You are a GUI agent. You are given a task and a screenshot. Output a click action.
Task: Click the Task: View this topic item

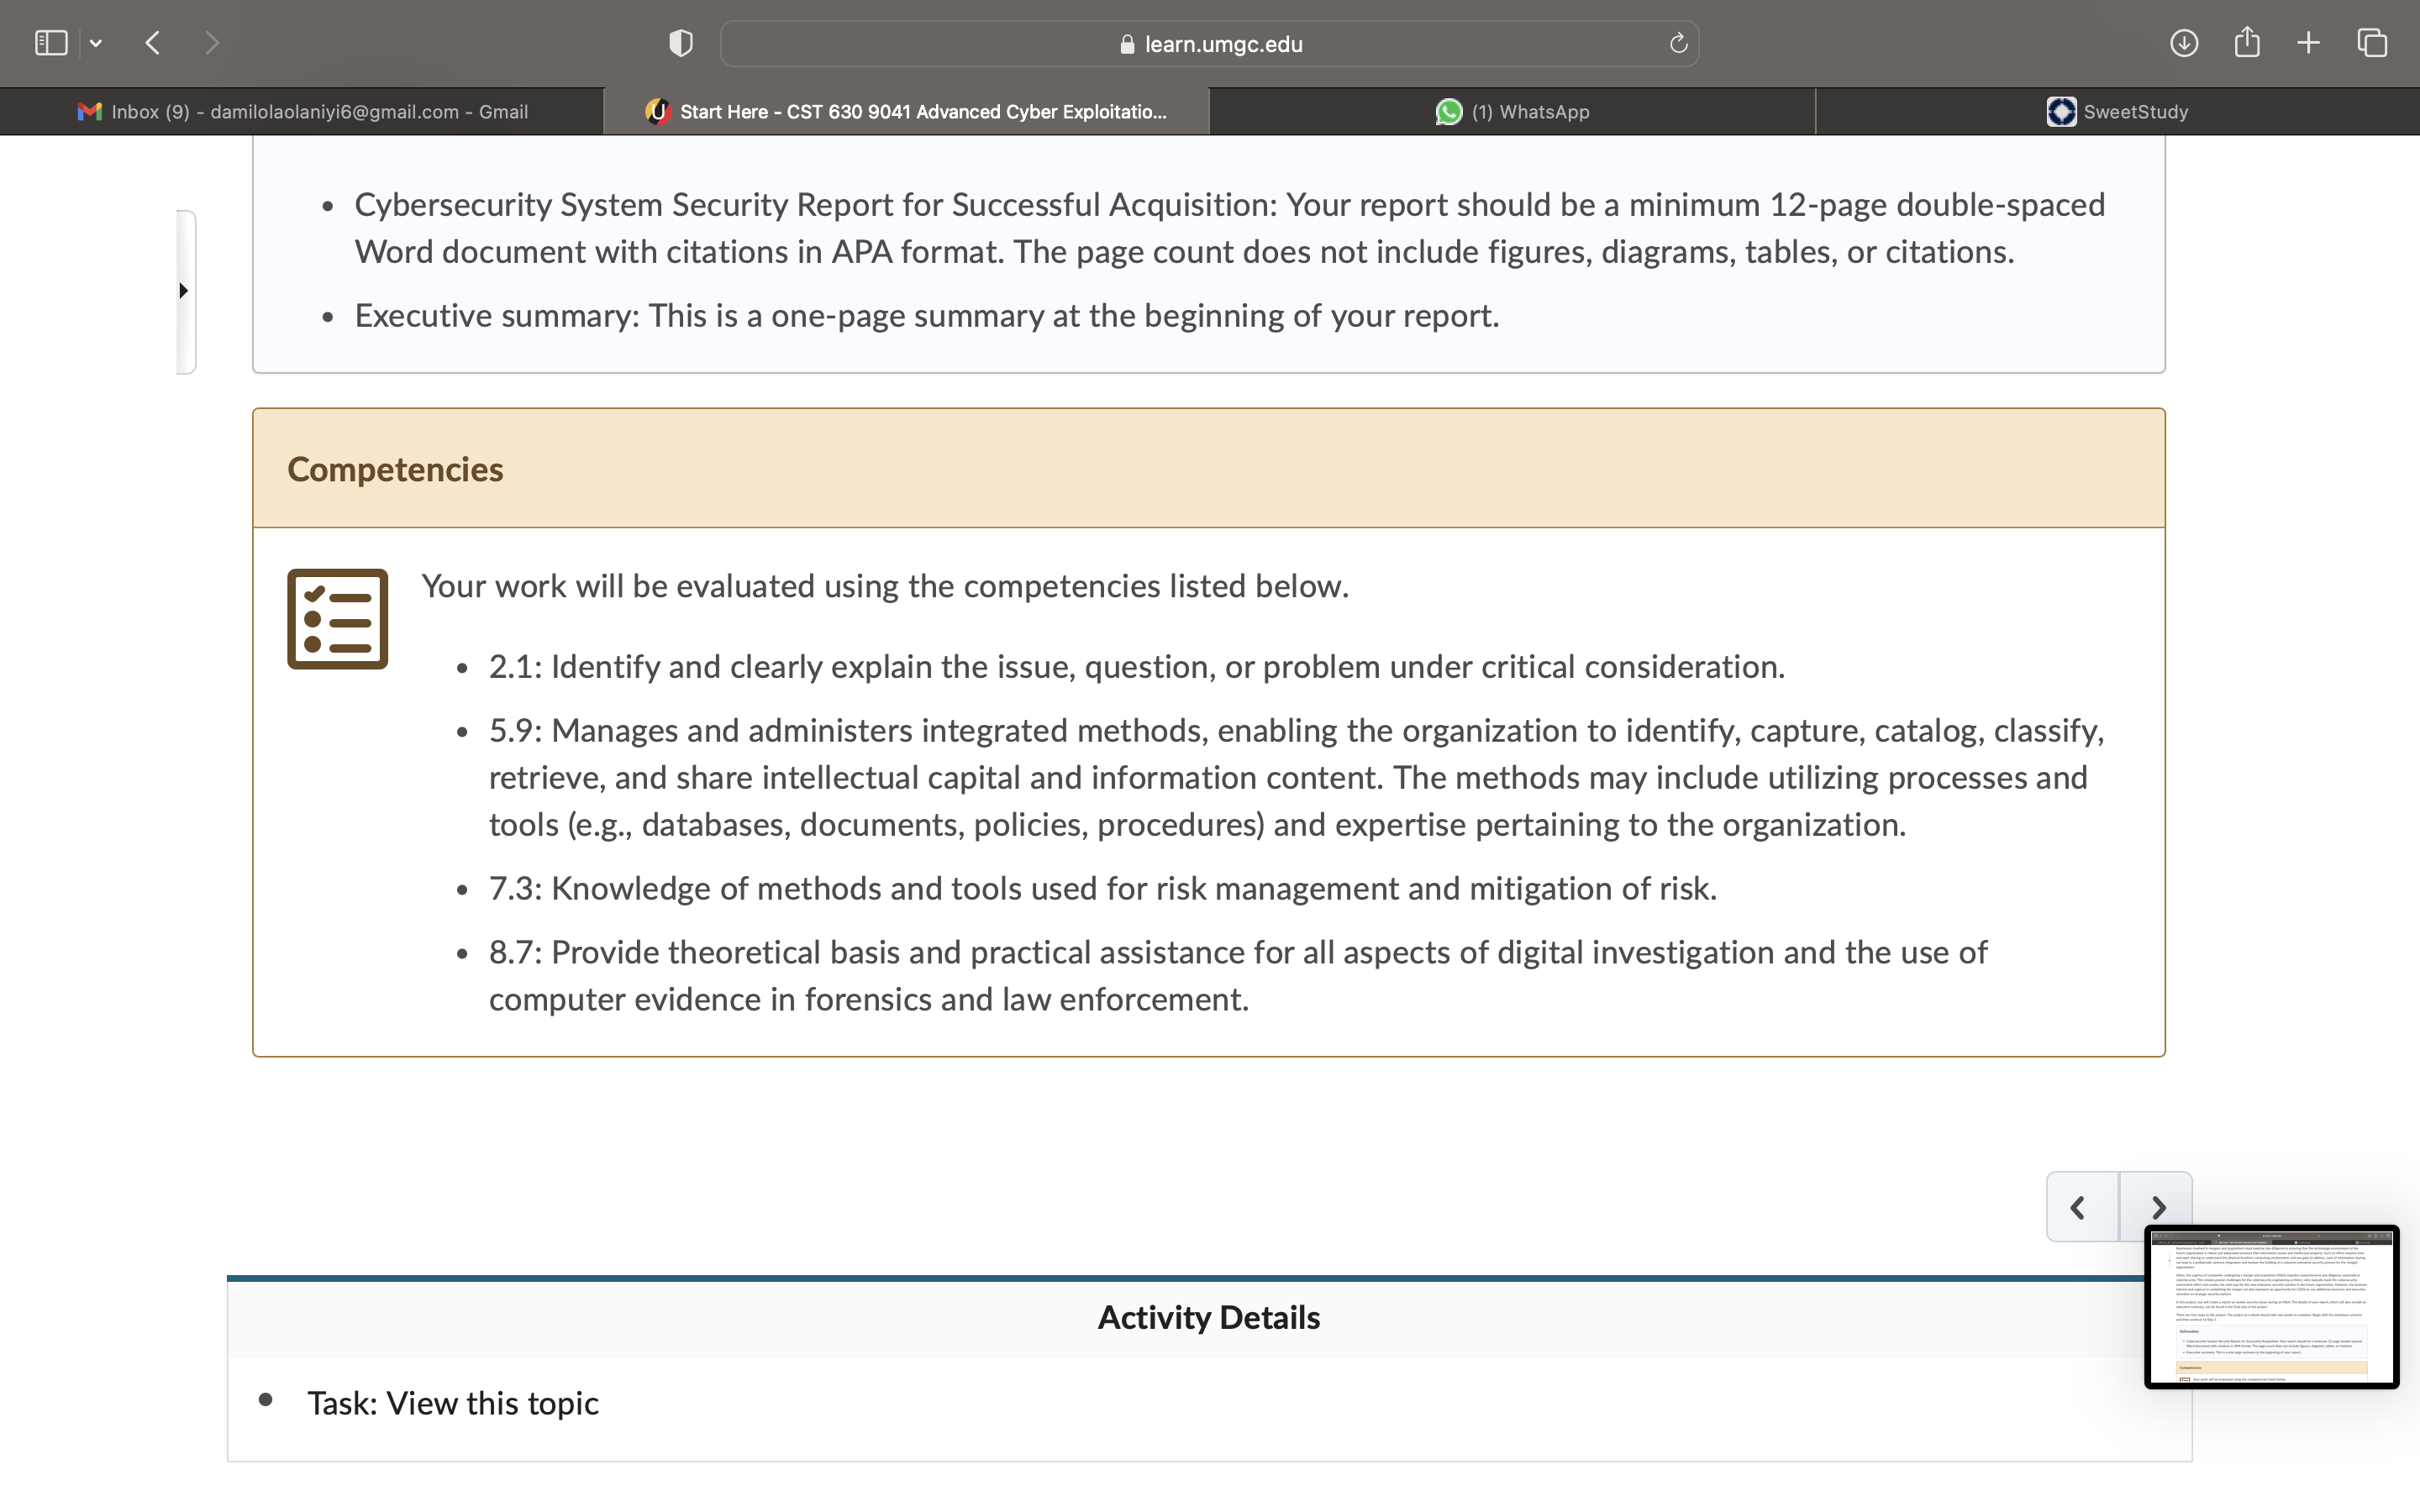[453, 1403]
